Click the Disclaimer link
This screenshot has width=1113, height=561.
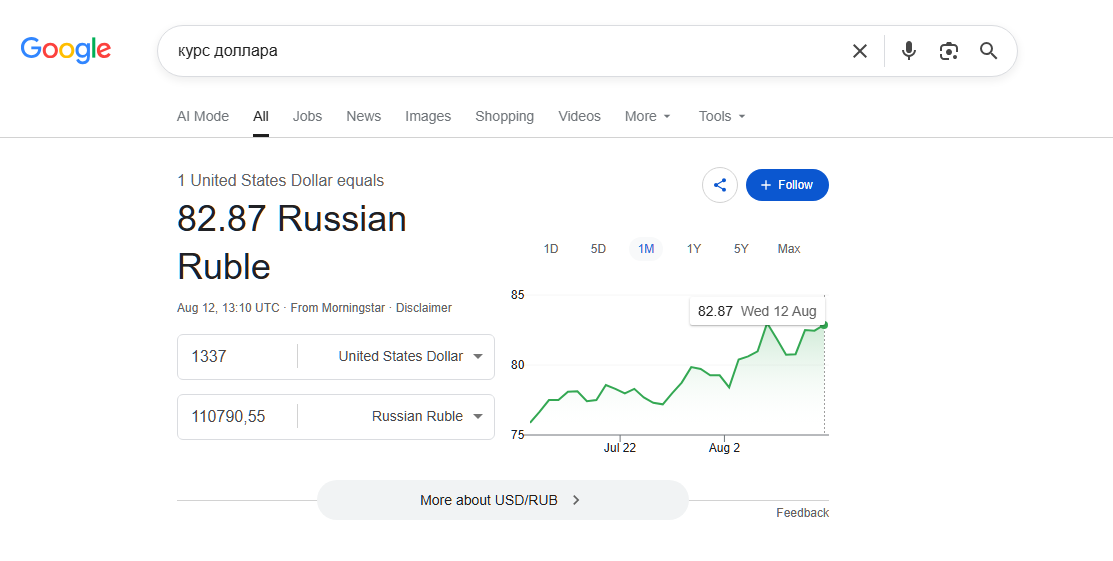(424, 307)
